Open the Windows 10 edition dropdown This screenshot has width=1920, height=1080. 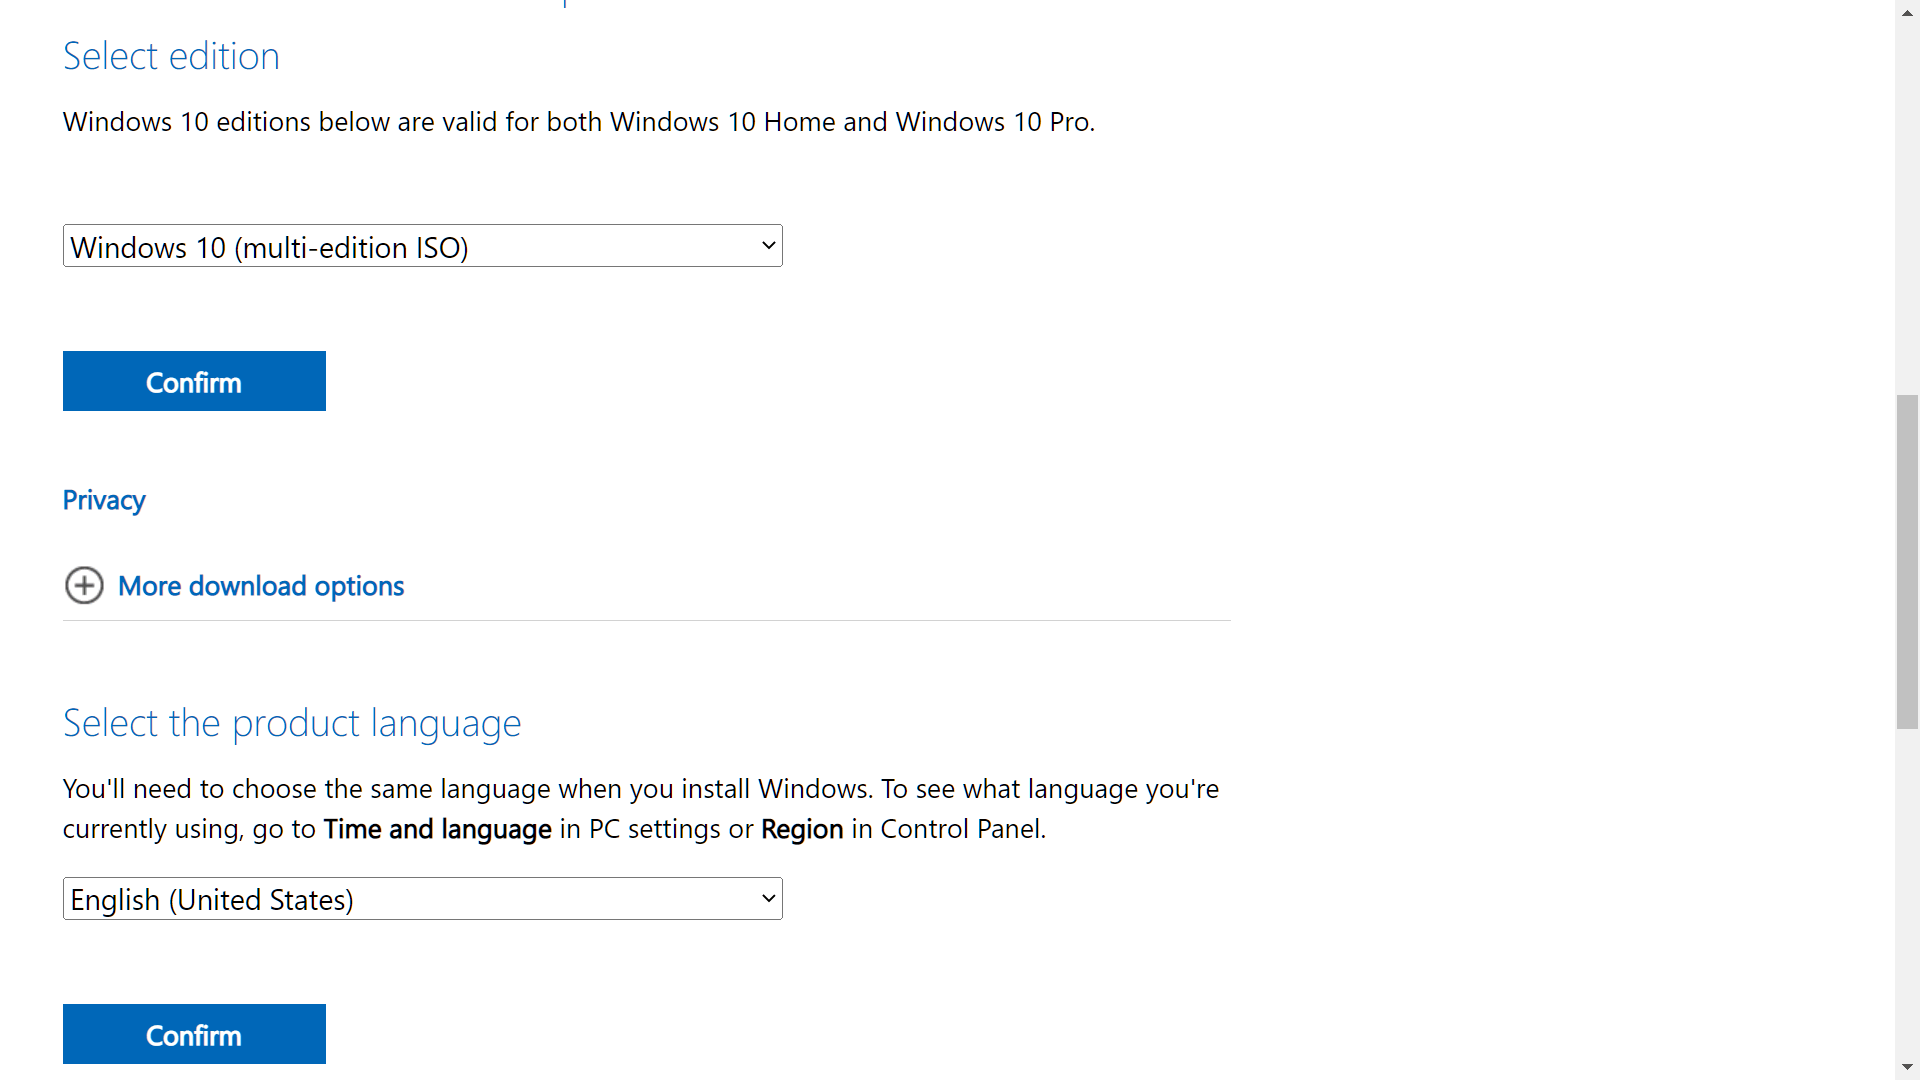(x=422, y=246)
